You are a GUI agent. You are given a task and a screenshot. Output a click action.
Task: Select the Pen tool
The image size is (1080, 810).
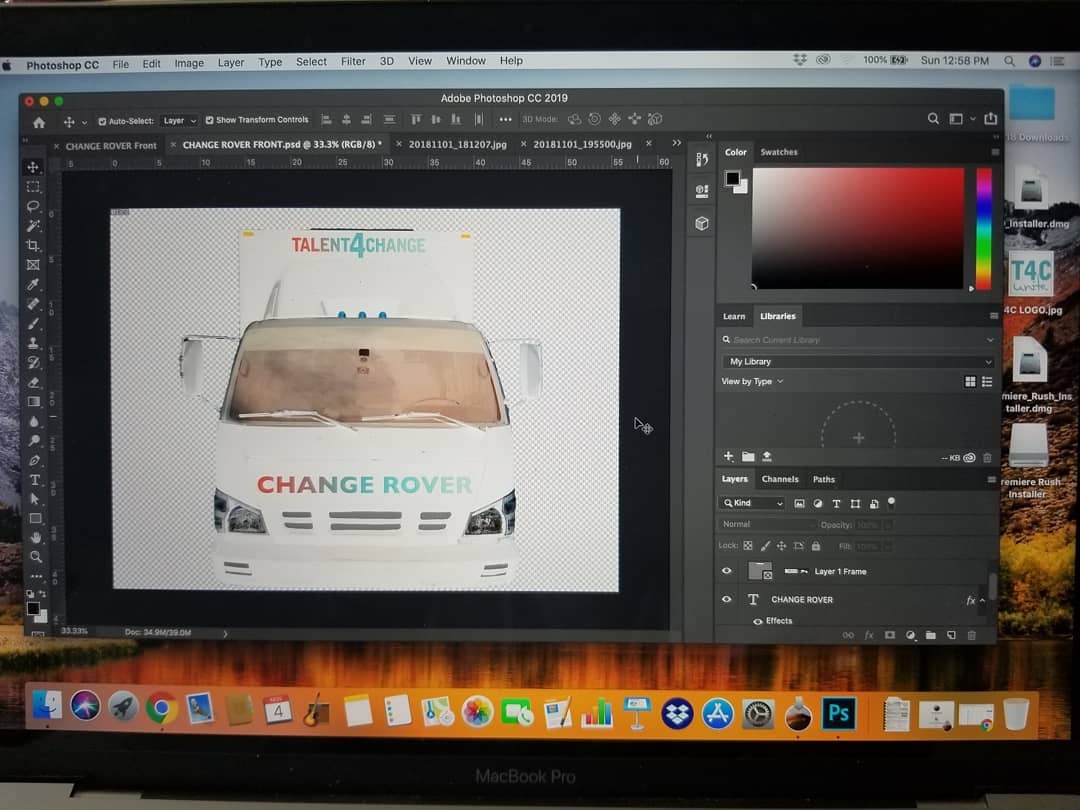34,460
